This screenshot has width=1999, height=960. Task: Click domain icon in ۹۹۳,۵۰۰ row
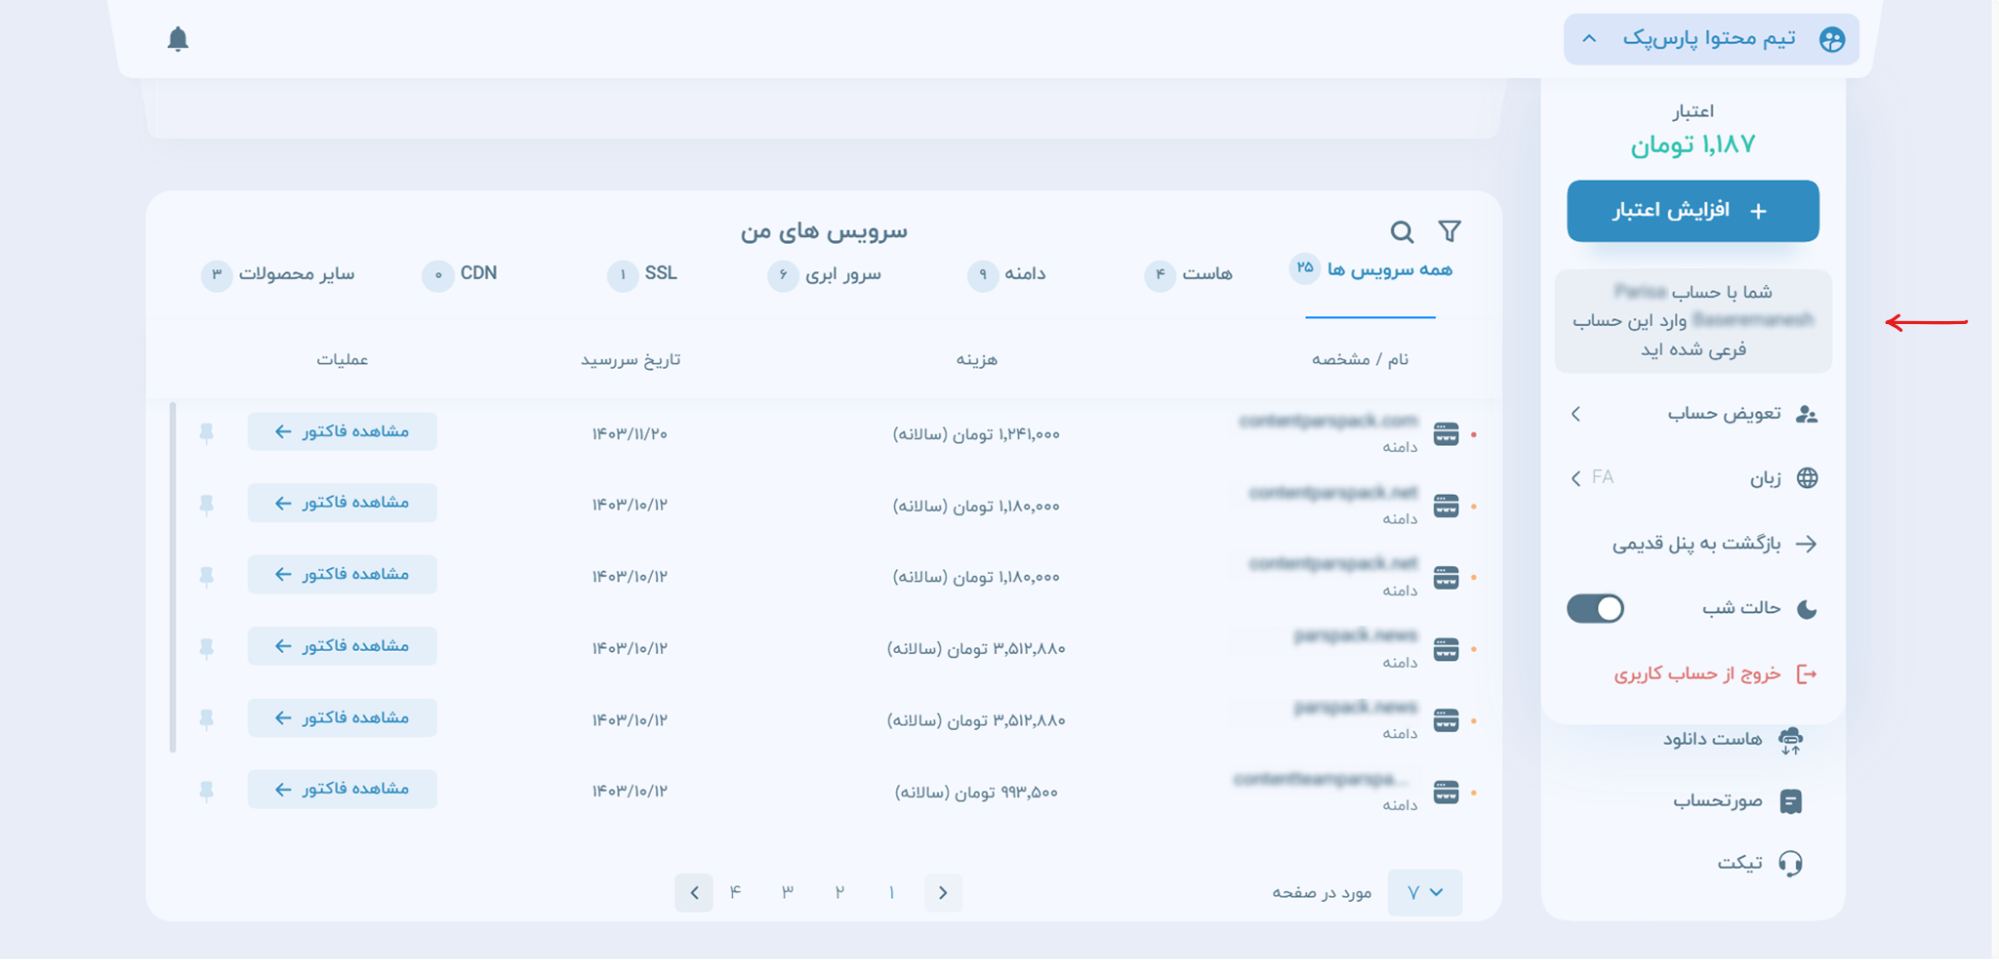click(x=1445, y=792)
